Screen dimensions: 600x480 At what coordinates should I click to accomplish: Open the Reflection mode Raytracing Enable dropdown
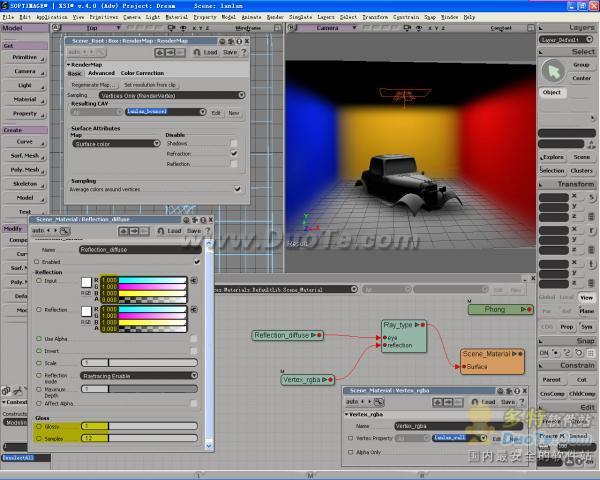[x=139, y=376]
